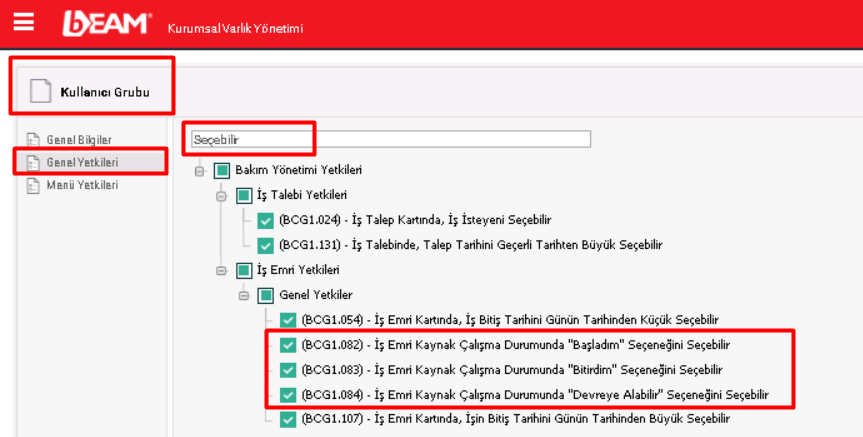This screenshot has height=437, width=863.
Task: Click the bEAM logo
Action: 107,24
